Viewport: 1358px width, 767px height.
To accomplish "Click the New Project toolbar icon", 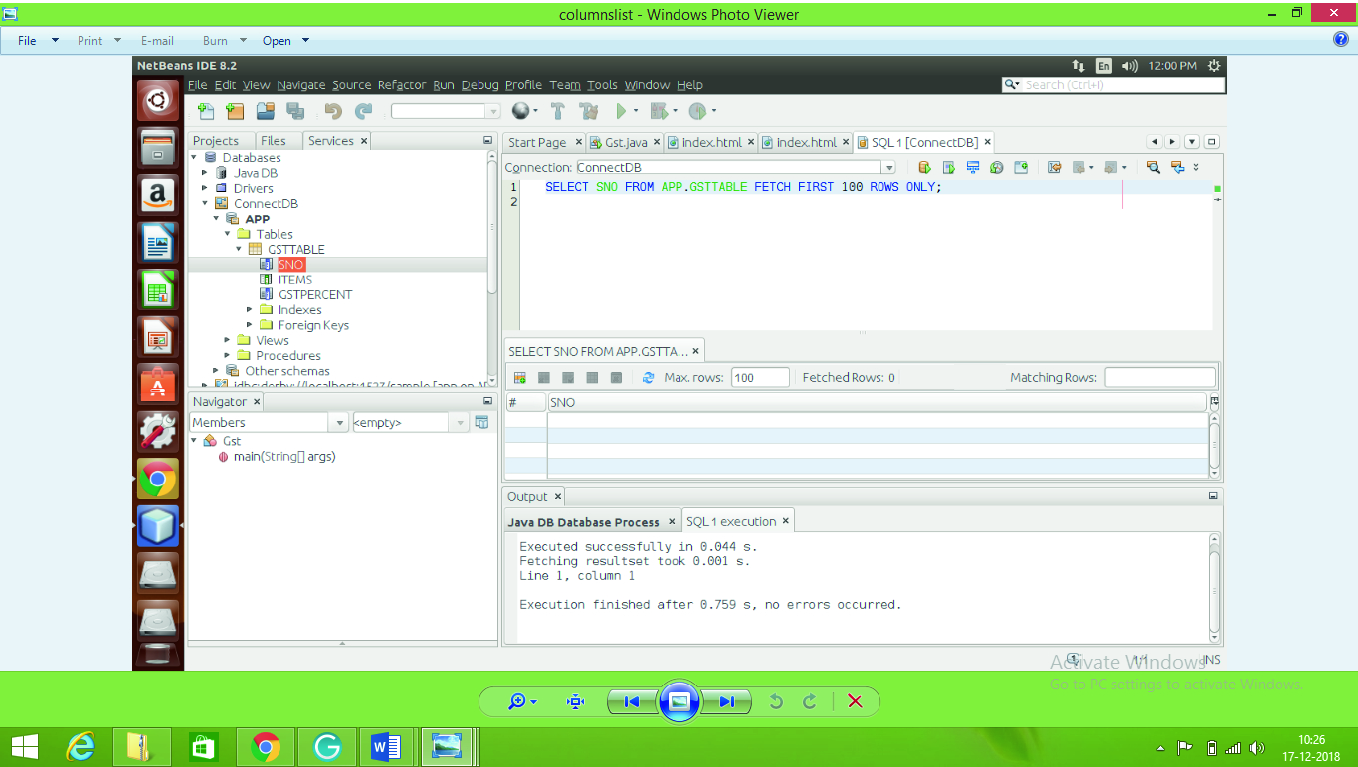I will 235,111.
